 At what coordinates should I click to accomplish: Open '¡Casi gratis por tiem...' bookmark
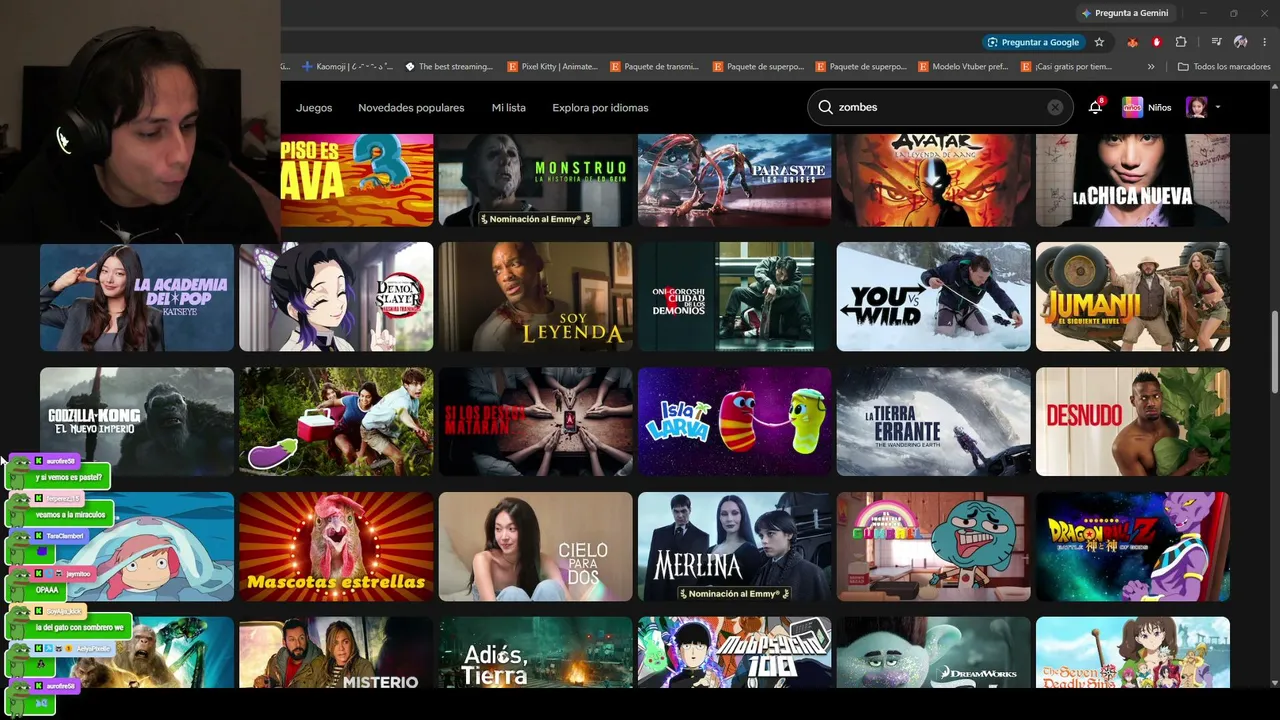coord(1066,67)
